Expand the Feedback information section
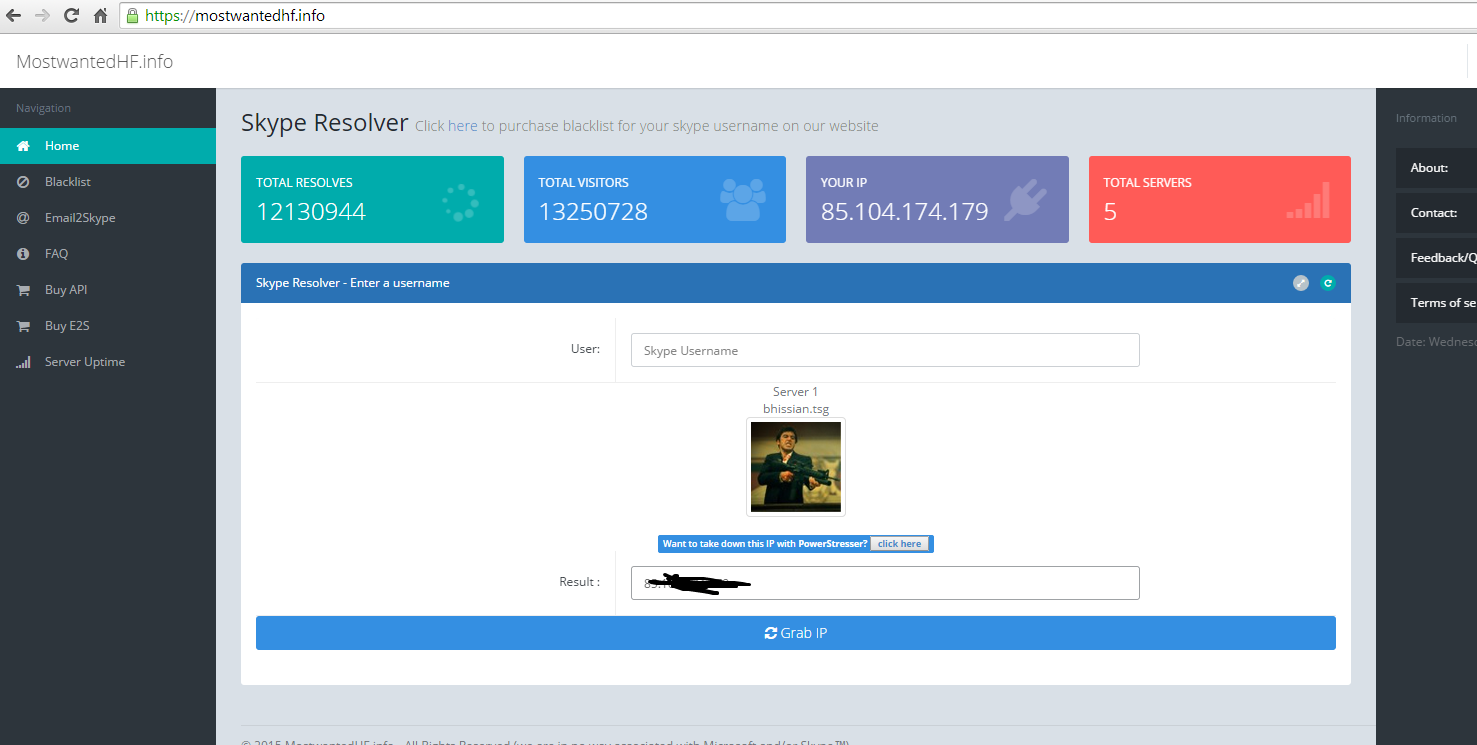Image resolution: width=1477 pixels, height=745 pixels. pos(1436,258)
